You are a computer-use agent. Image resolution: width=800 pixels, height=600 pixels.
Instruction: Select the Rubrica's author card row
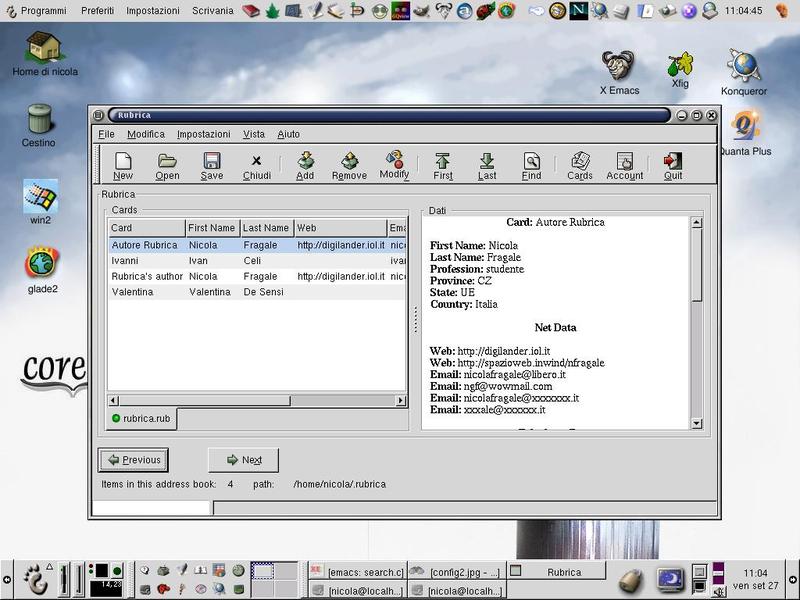pyautogui.click(x=257, y=277)
